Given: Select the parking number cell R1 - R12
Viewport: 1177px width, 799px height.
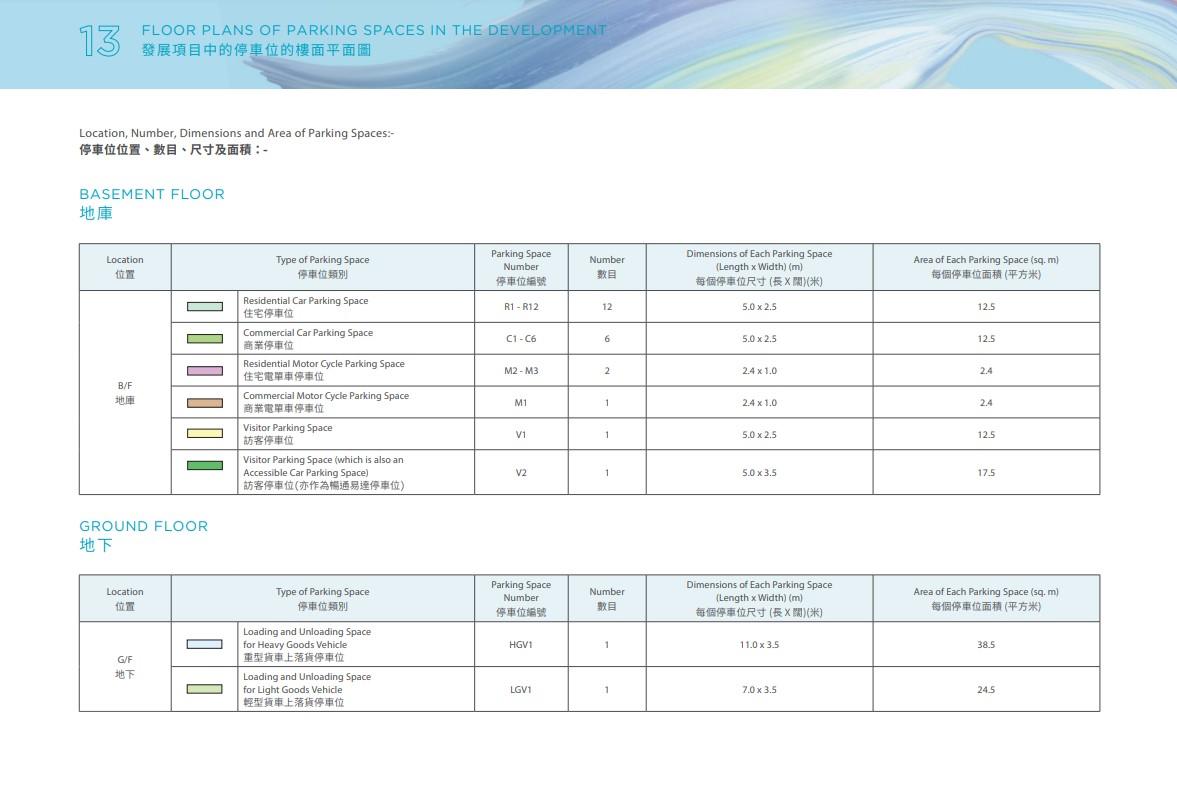Looking at the screenshot, I should [521, 306].
